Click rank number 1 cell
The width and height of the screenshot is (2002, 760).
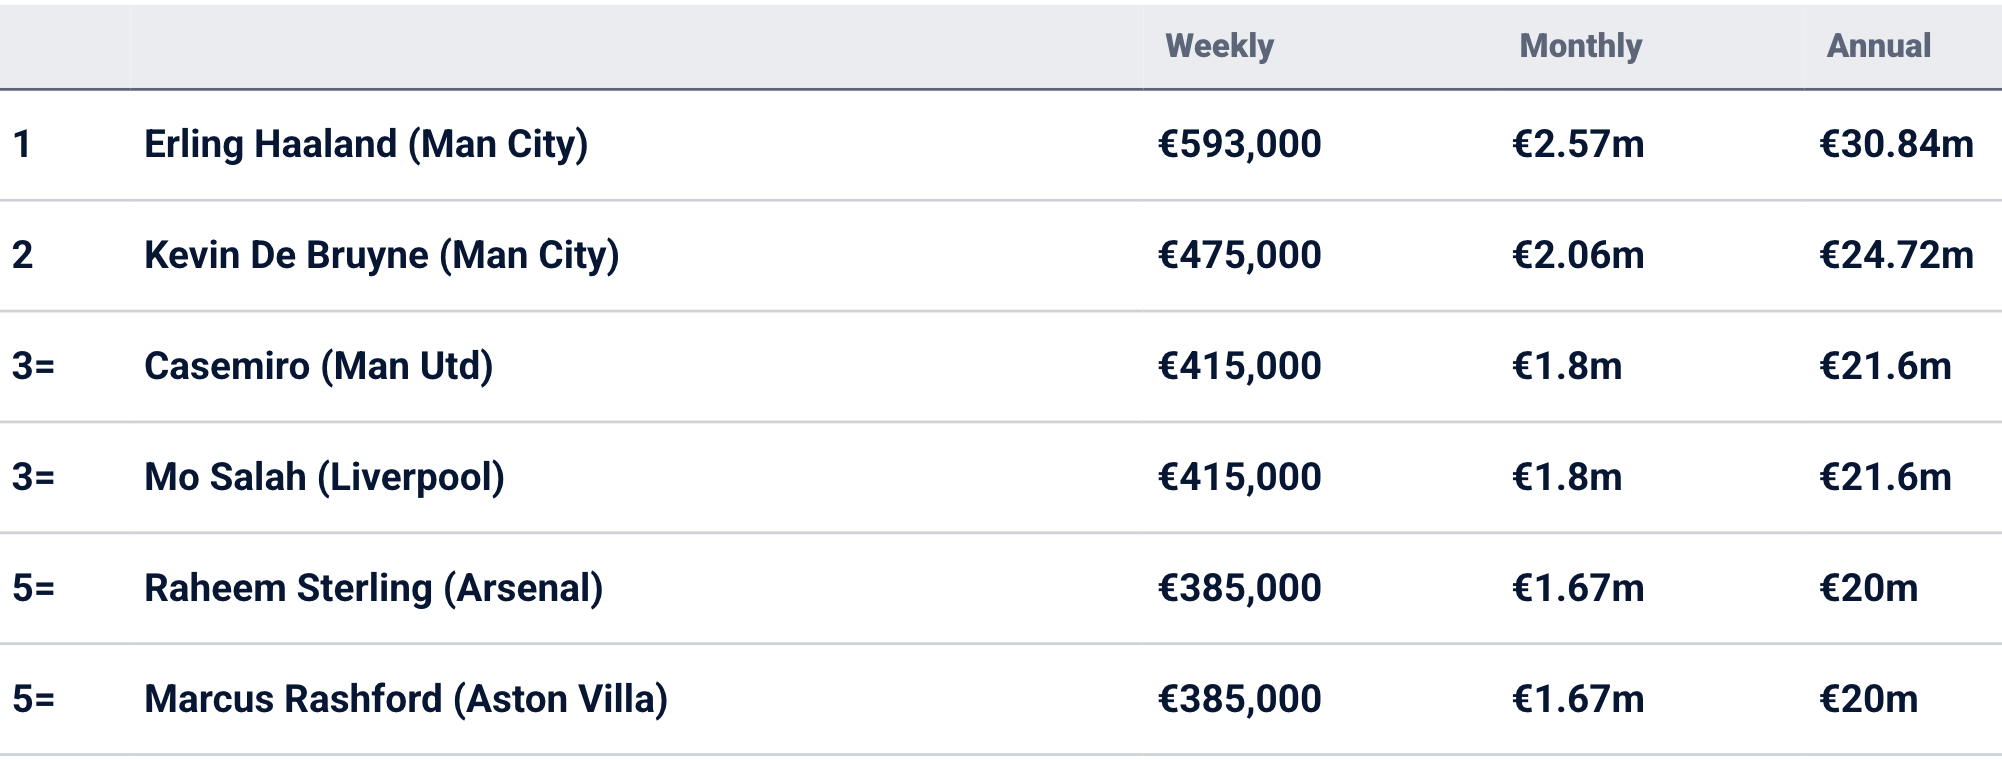pos(22,144)
